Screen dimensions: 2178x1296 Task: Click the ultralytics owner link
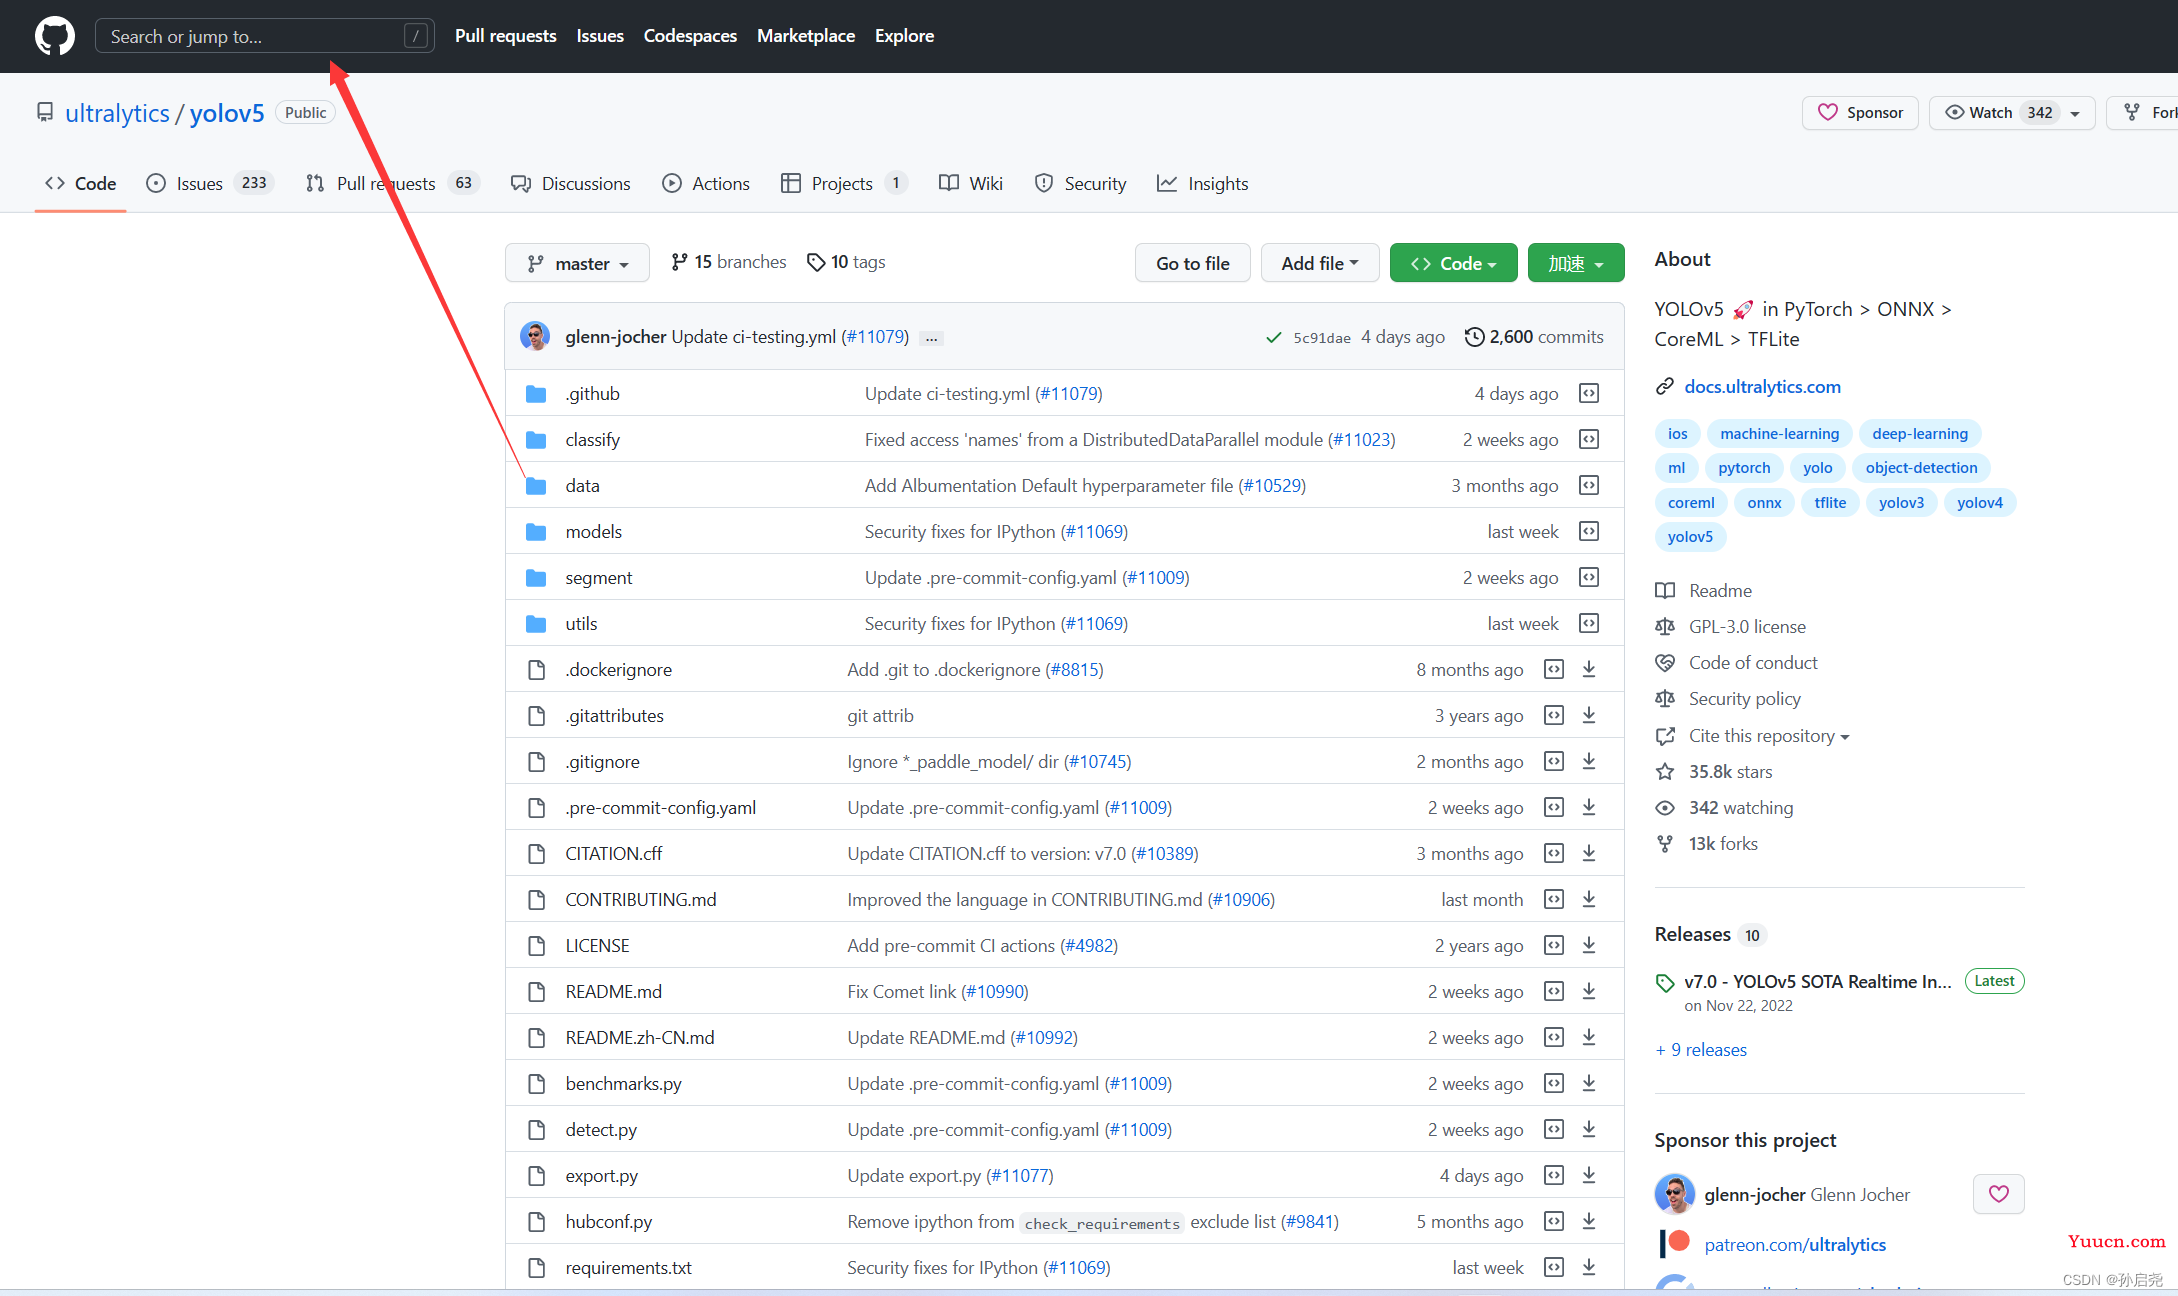coord(117,113)
